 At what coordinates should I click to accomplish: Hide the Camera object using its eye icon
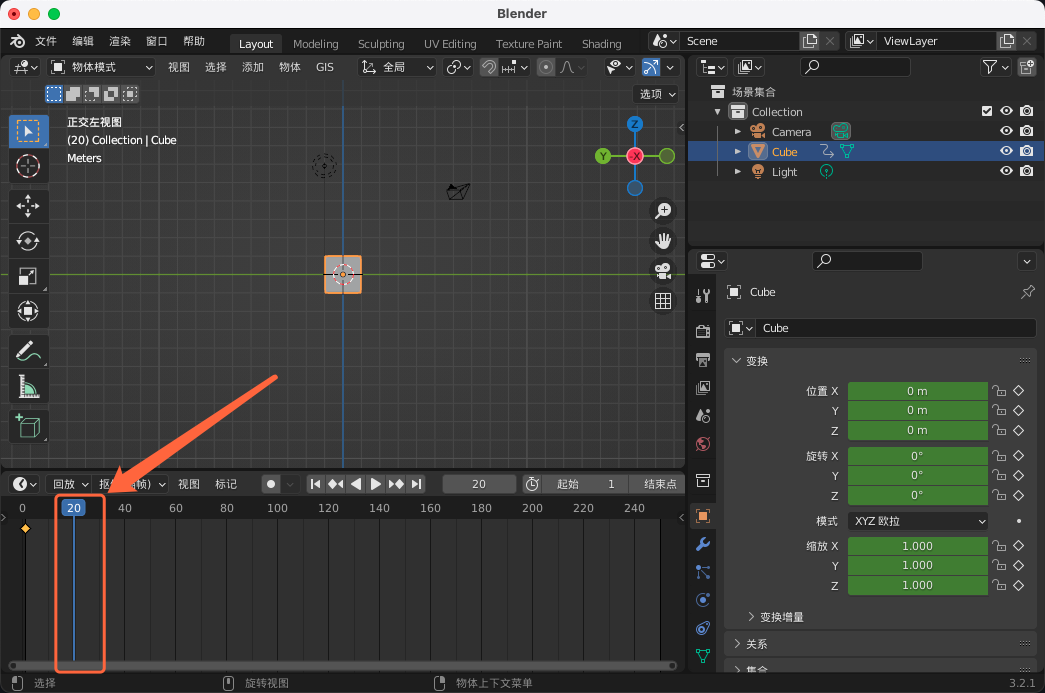[1007, 131]
